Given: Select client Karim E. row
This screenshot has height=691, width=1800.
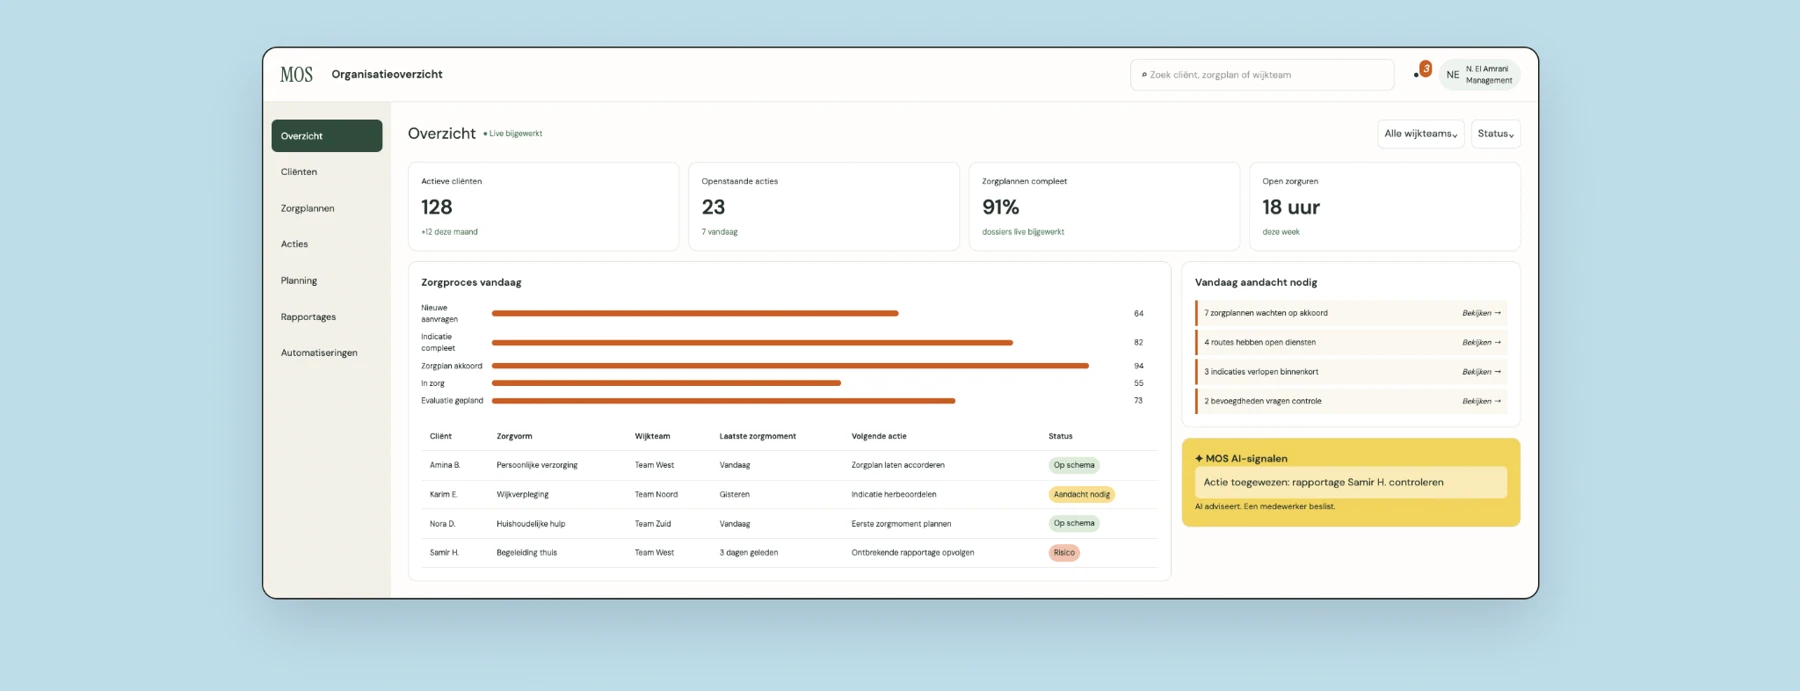Looking at the screenshot, I should click(789, 494).
